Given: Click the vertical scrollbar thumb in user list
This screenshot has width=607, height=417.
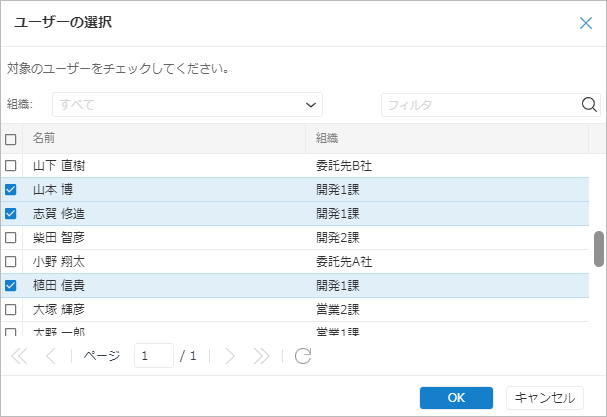Looking at the screenshot, I should [598, 249].
